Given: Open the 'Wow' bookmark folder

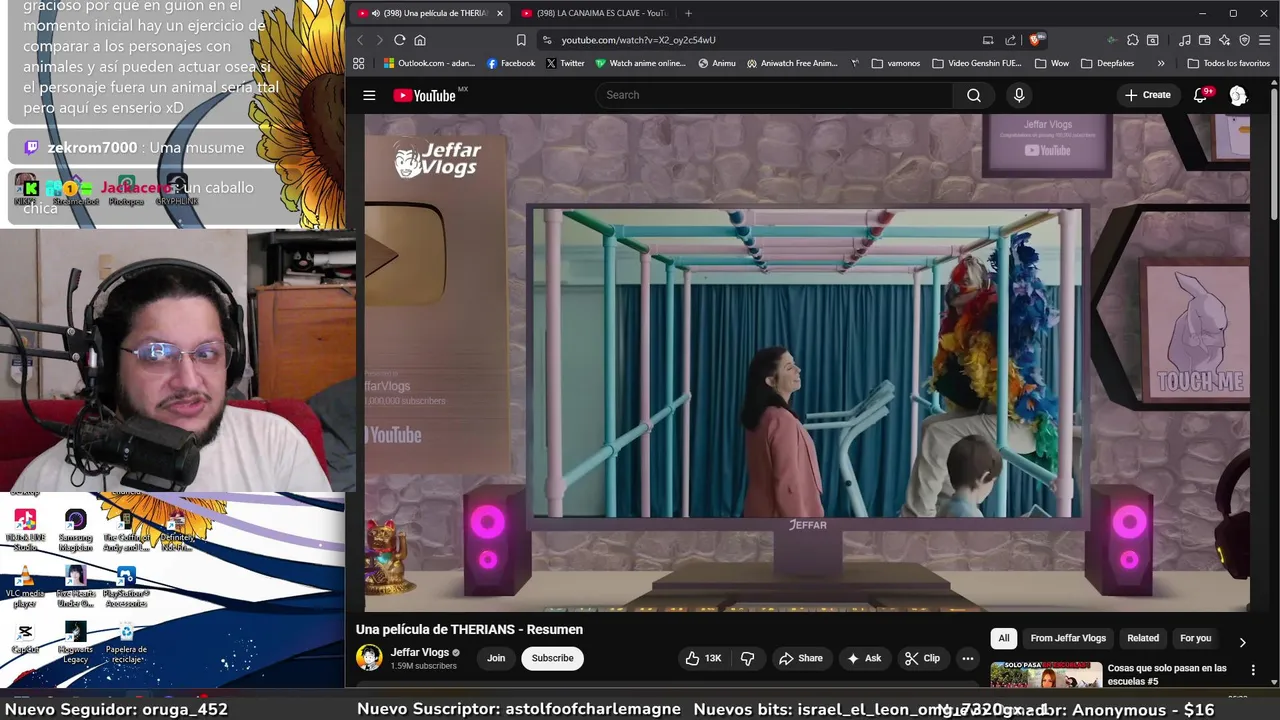Looking at the screenshot, I should pyautogui.click(x=1052, y=63).
